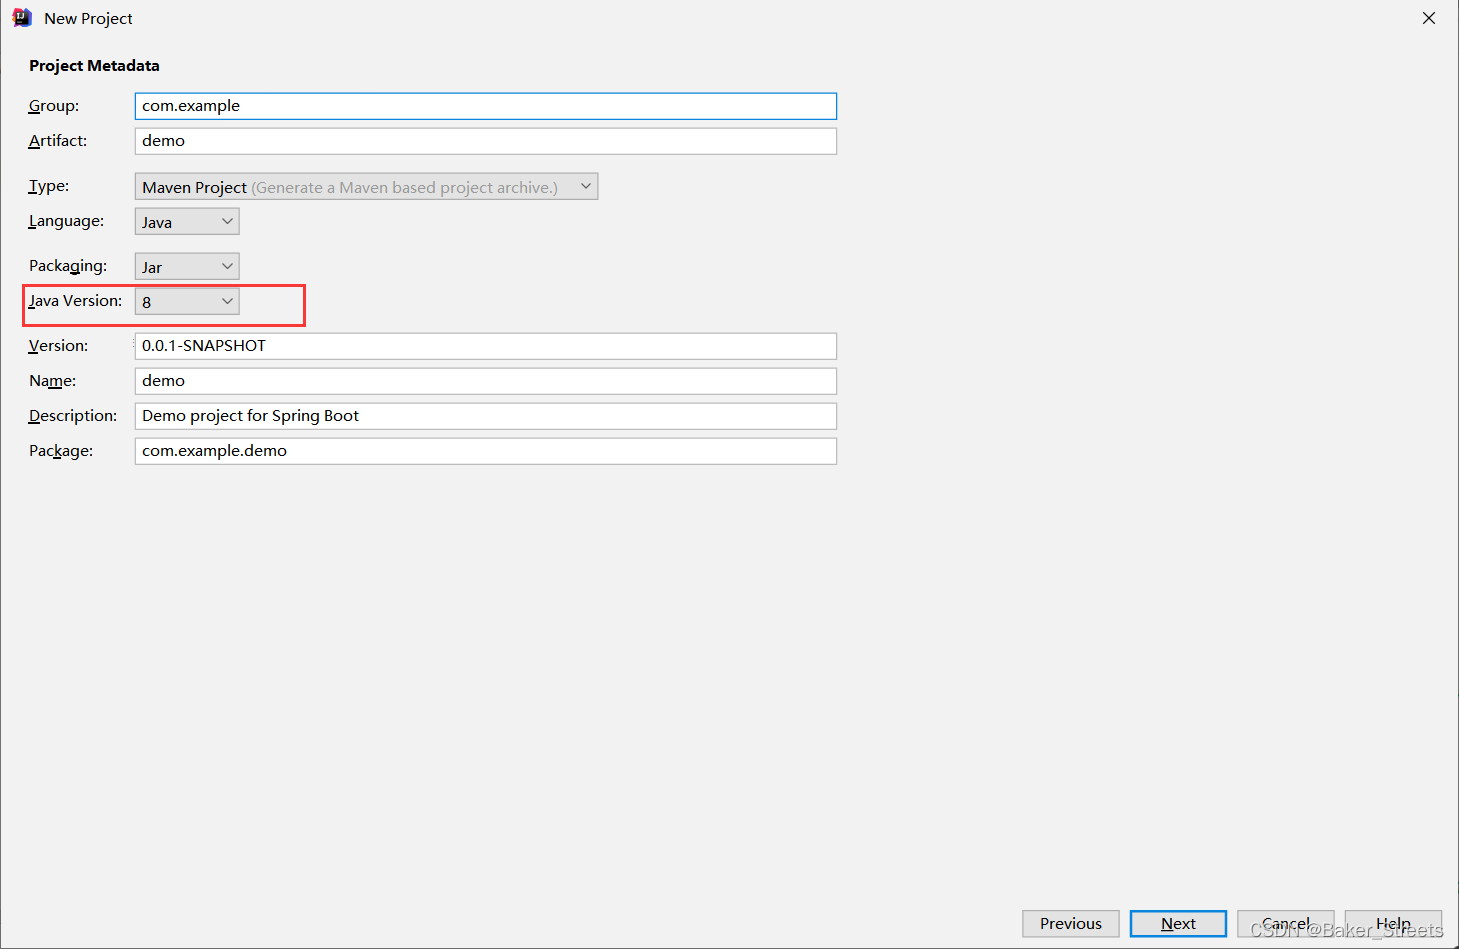
Task: Open Help for this dialog
Action: click(1393, 924)
